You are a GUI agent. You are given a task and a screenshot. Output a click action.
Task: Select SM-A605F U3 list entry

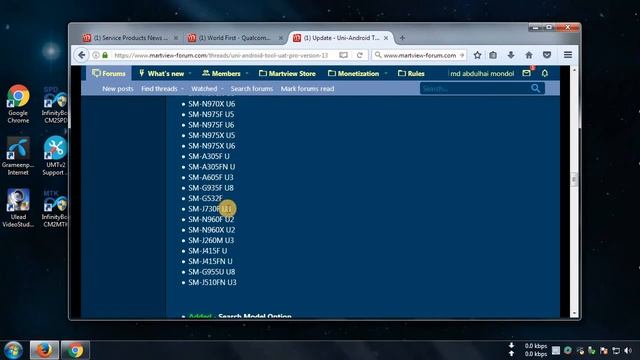pos(211,177)
